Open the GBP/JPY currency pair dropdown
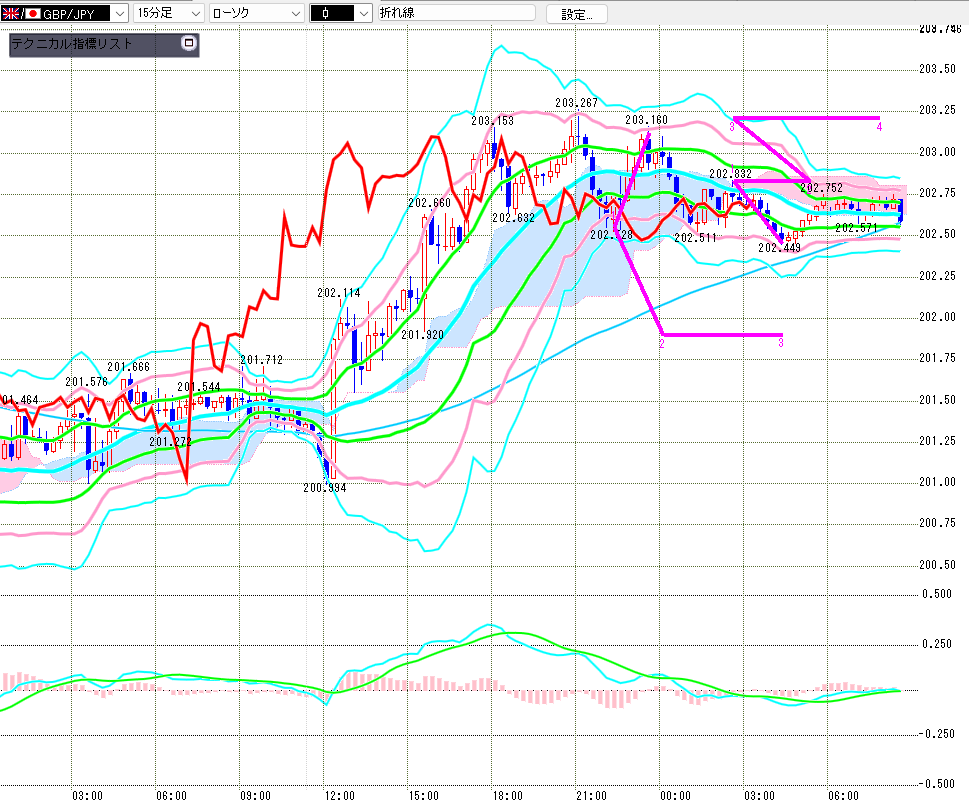The width and height of the screenshot is (969, 805). 119,14
